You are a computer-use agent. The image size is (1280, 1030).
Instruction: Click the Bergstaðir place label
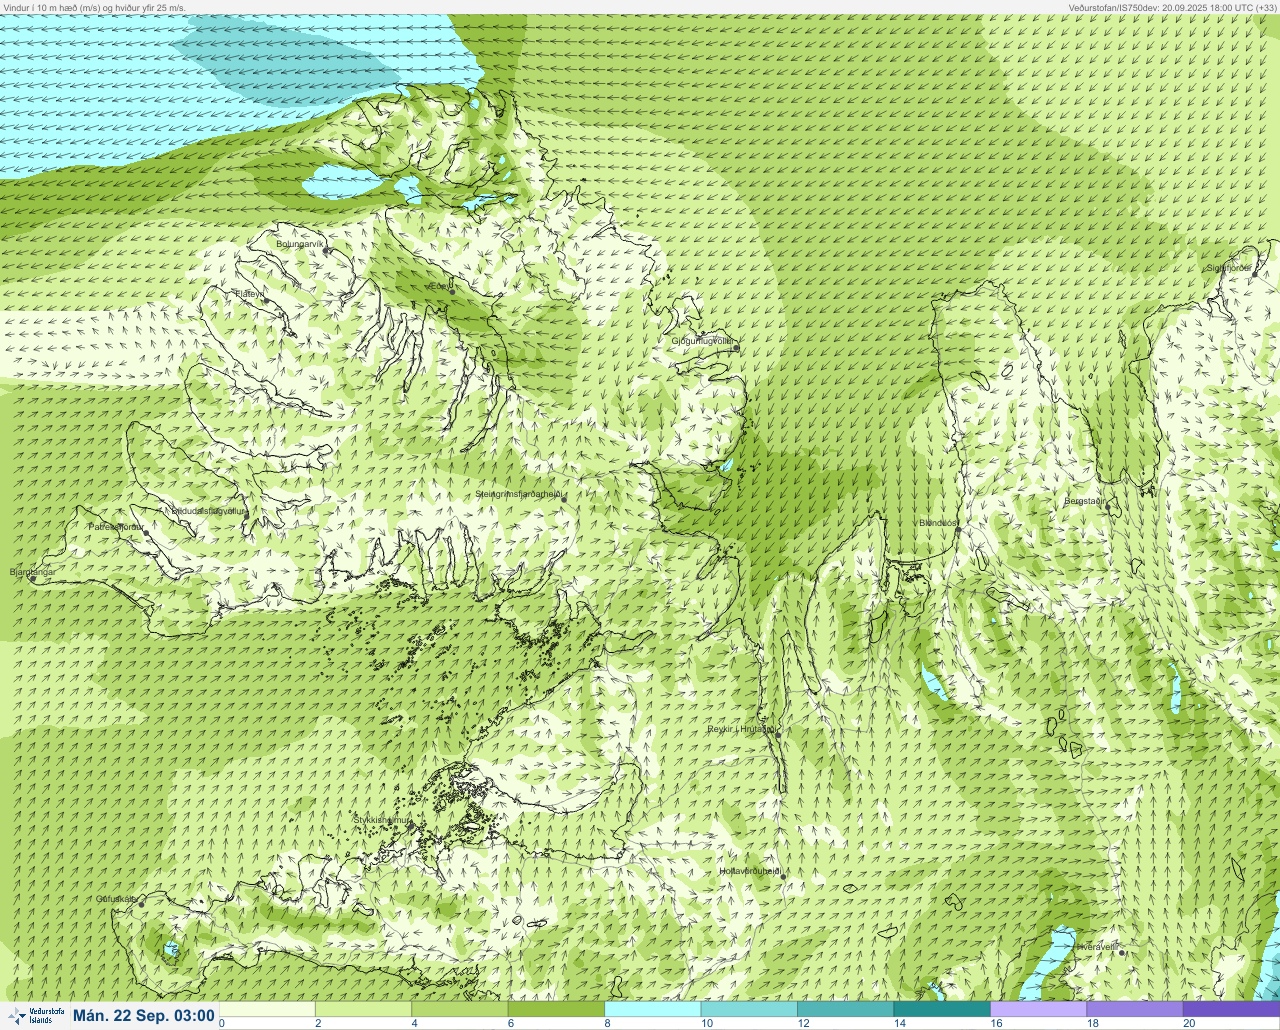point(1084,500)
